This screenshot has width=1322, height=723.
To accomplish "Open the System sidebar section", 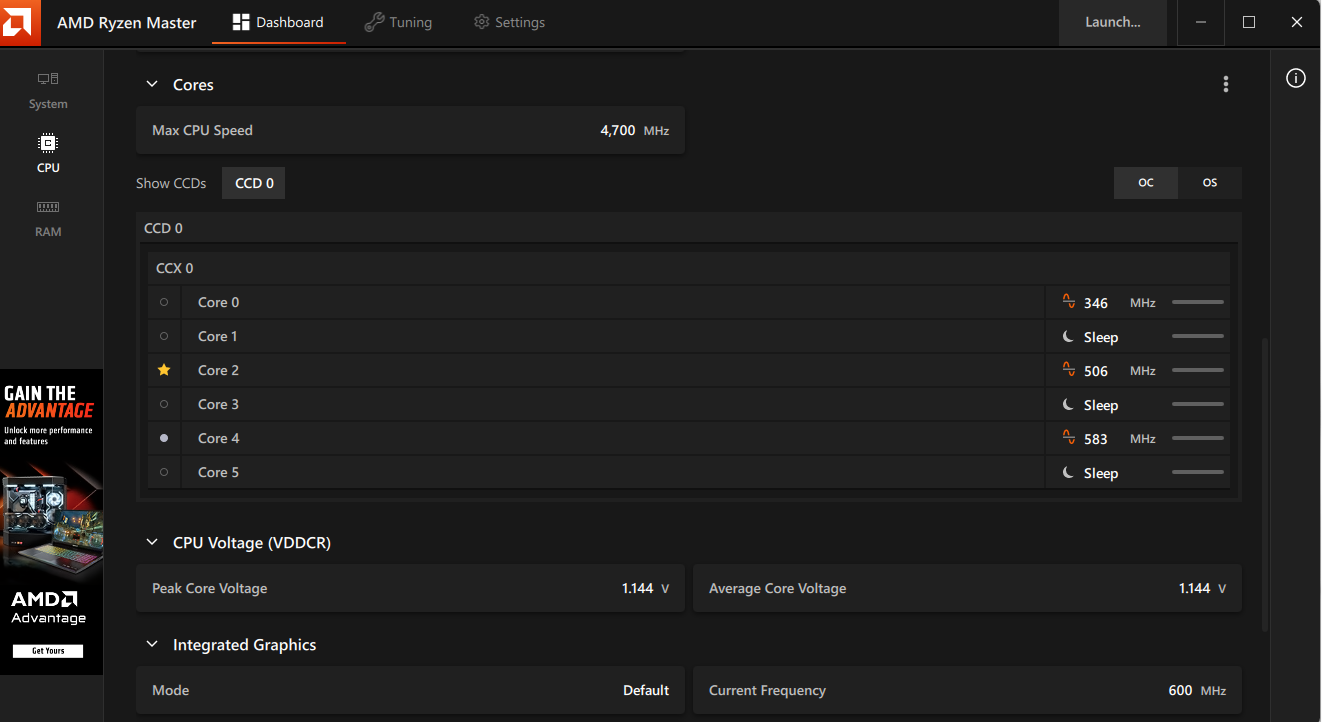I will (x=48, y=91).
